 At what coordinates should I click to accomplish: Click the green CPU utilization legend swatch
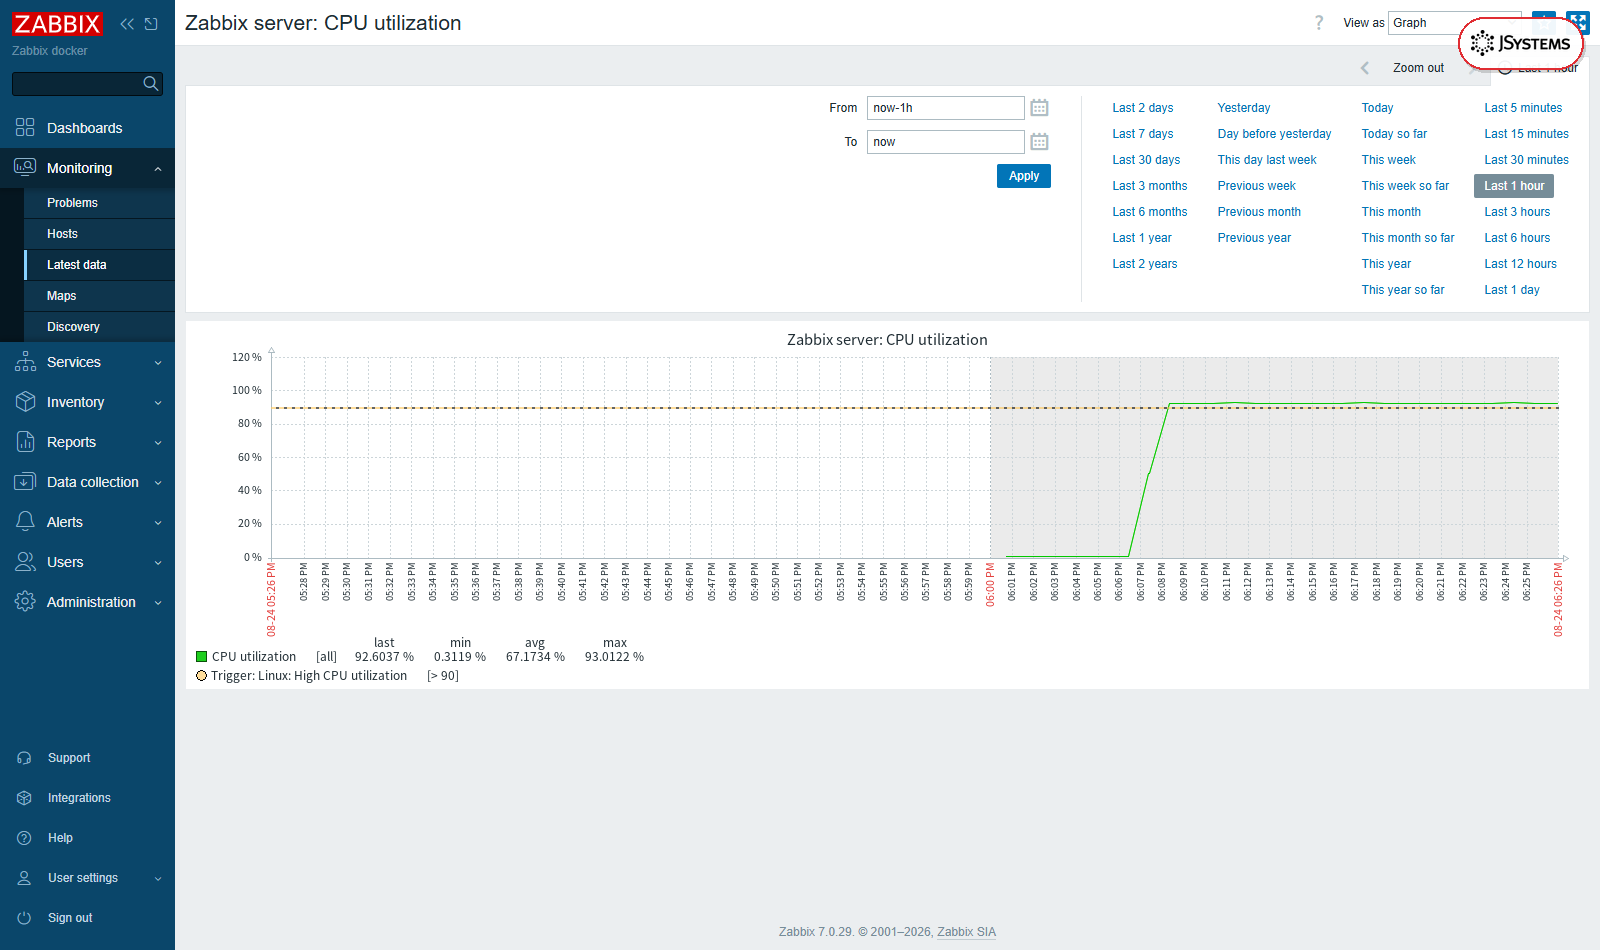201,657
